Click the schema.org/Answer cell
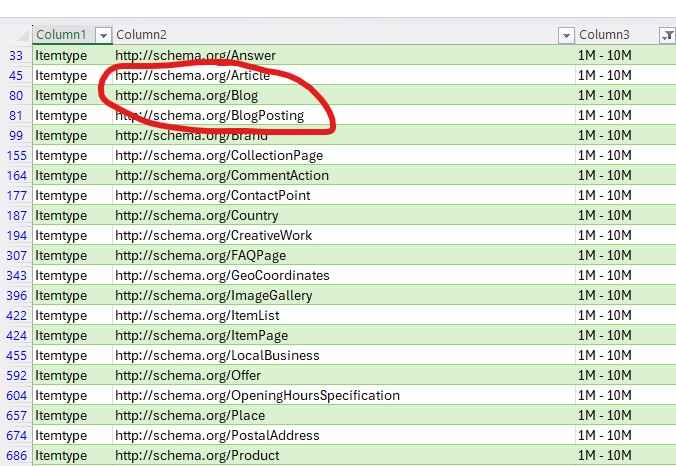The image size is (676, 466). (x=344, y=56)
